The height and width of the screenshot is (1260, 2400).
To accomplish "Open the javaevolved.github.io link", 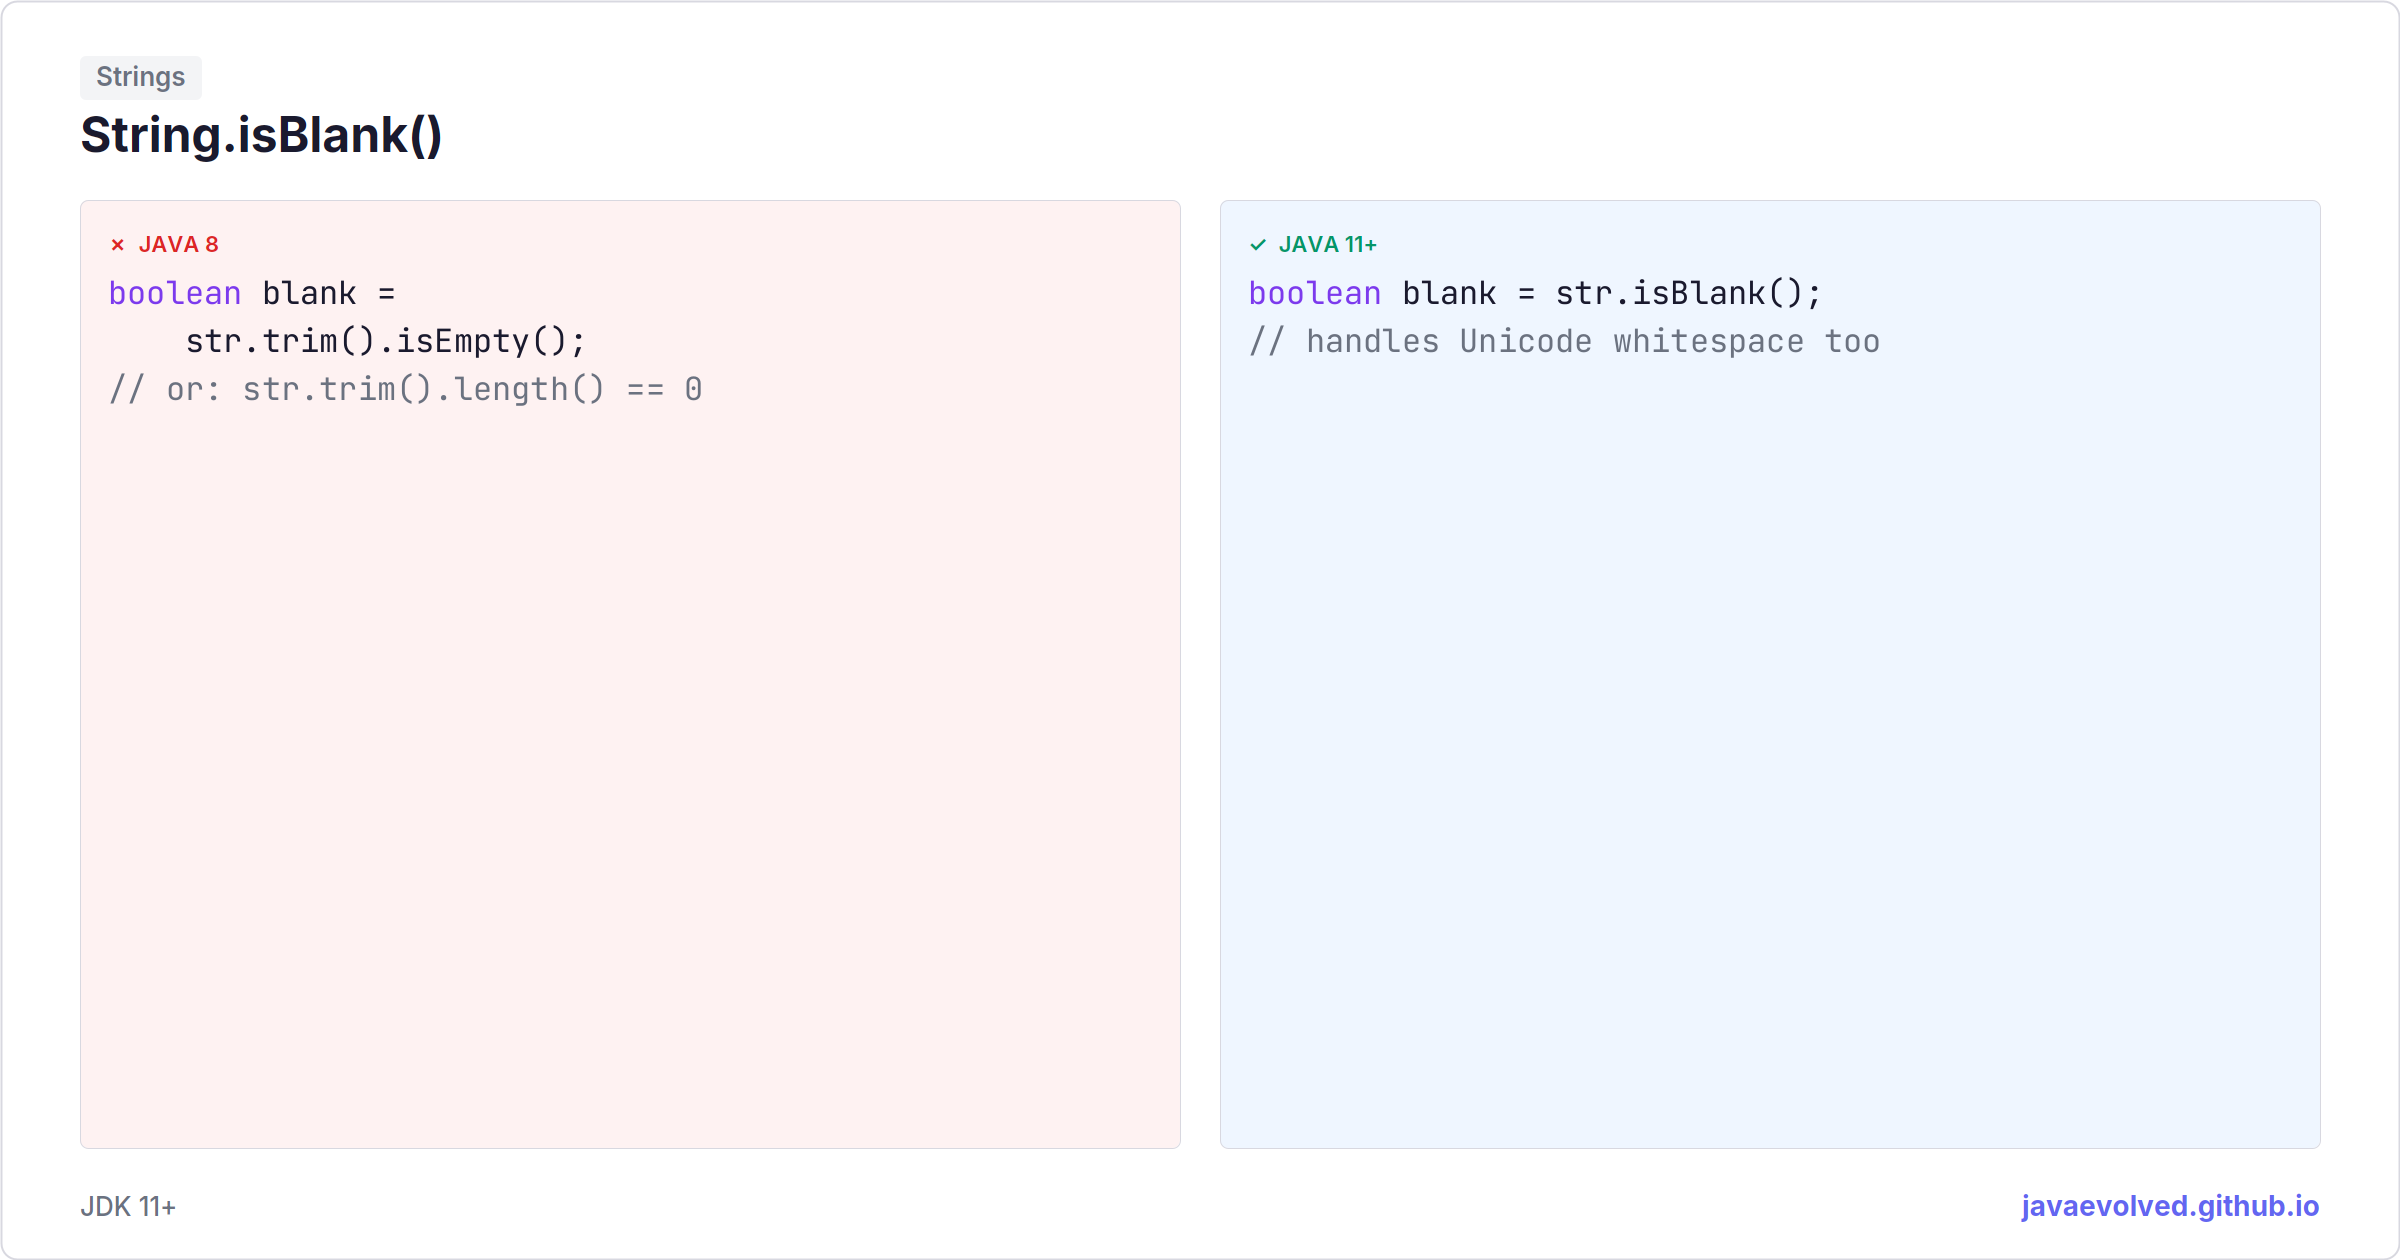I will point(2170,1206).
